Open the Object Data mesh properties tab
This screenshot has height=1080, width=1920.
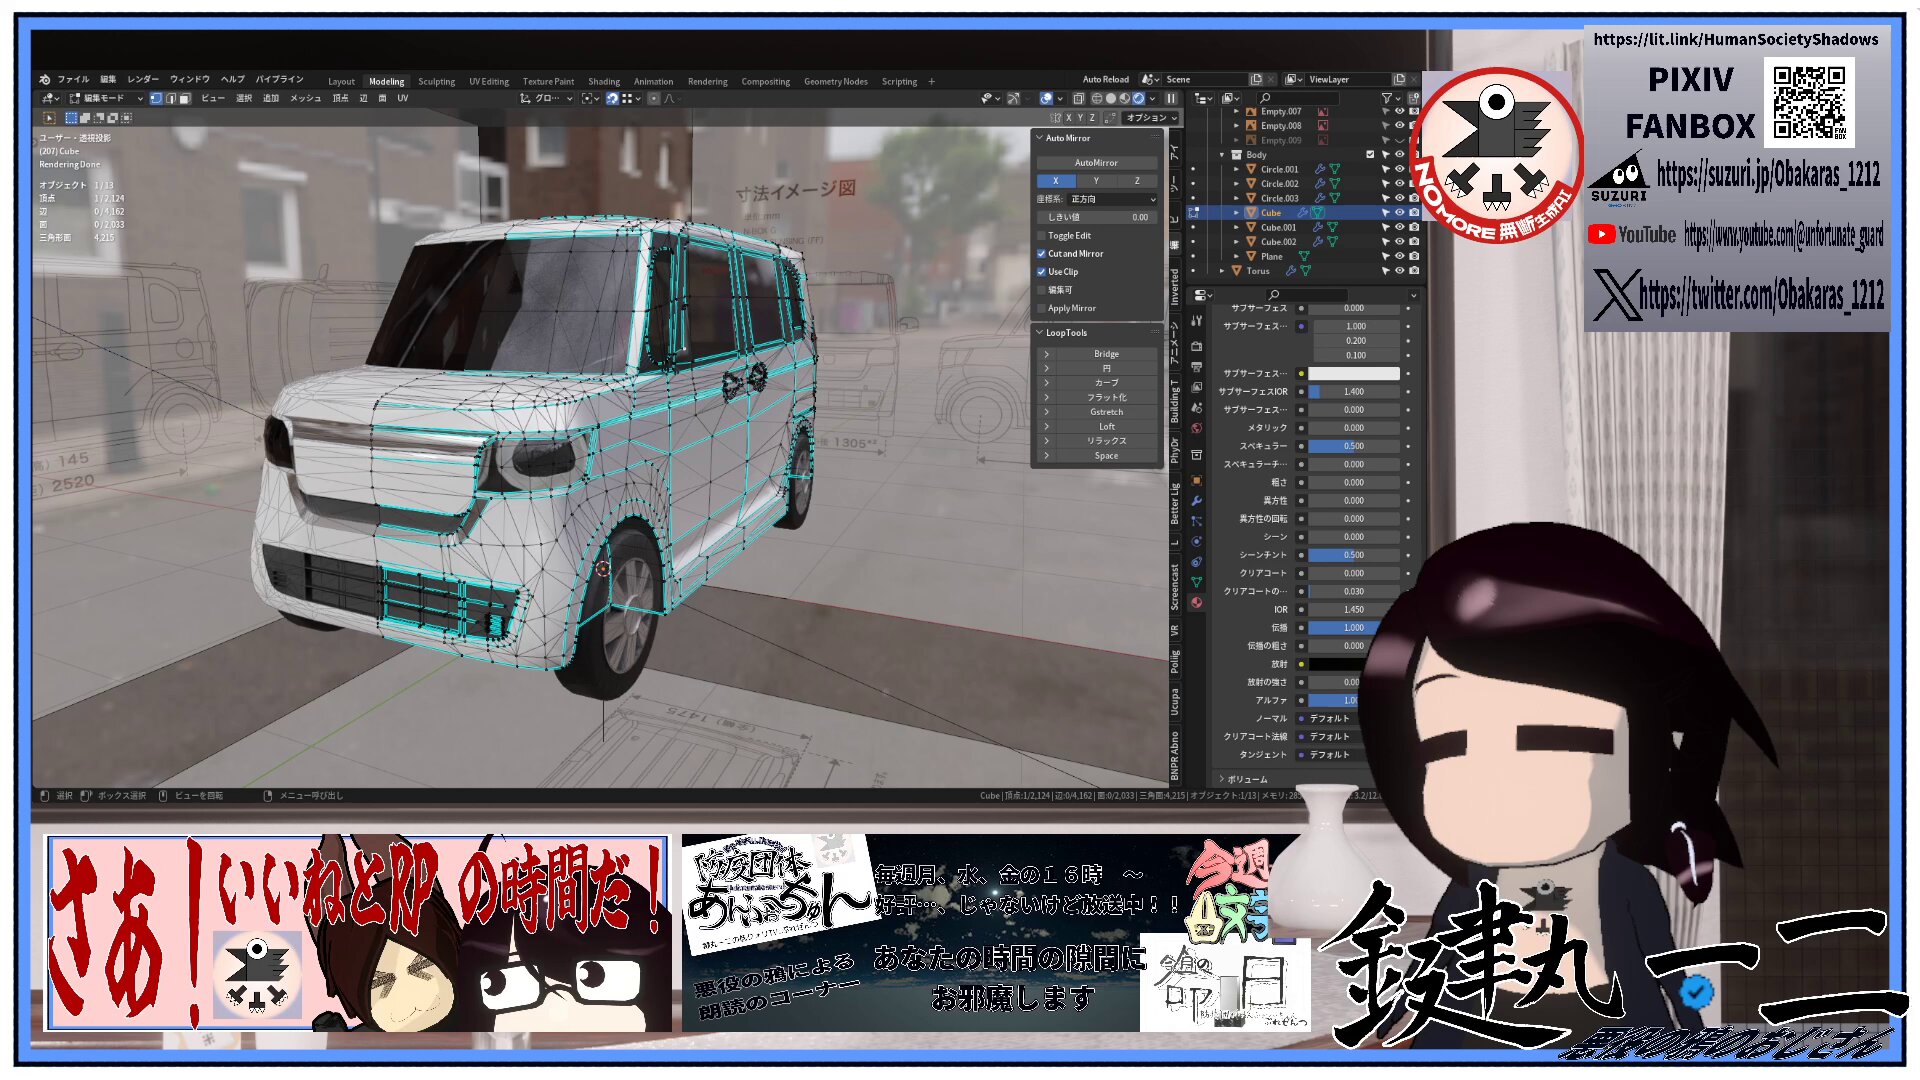[1196, 582]
